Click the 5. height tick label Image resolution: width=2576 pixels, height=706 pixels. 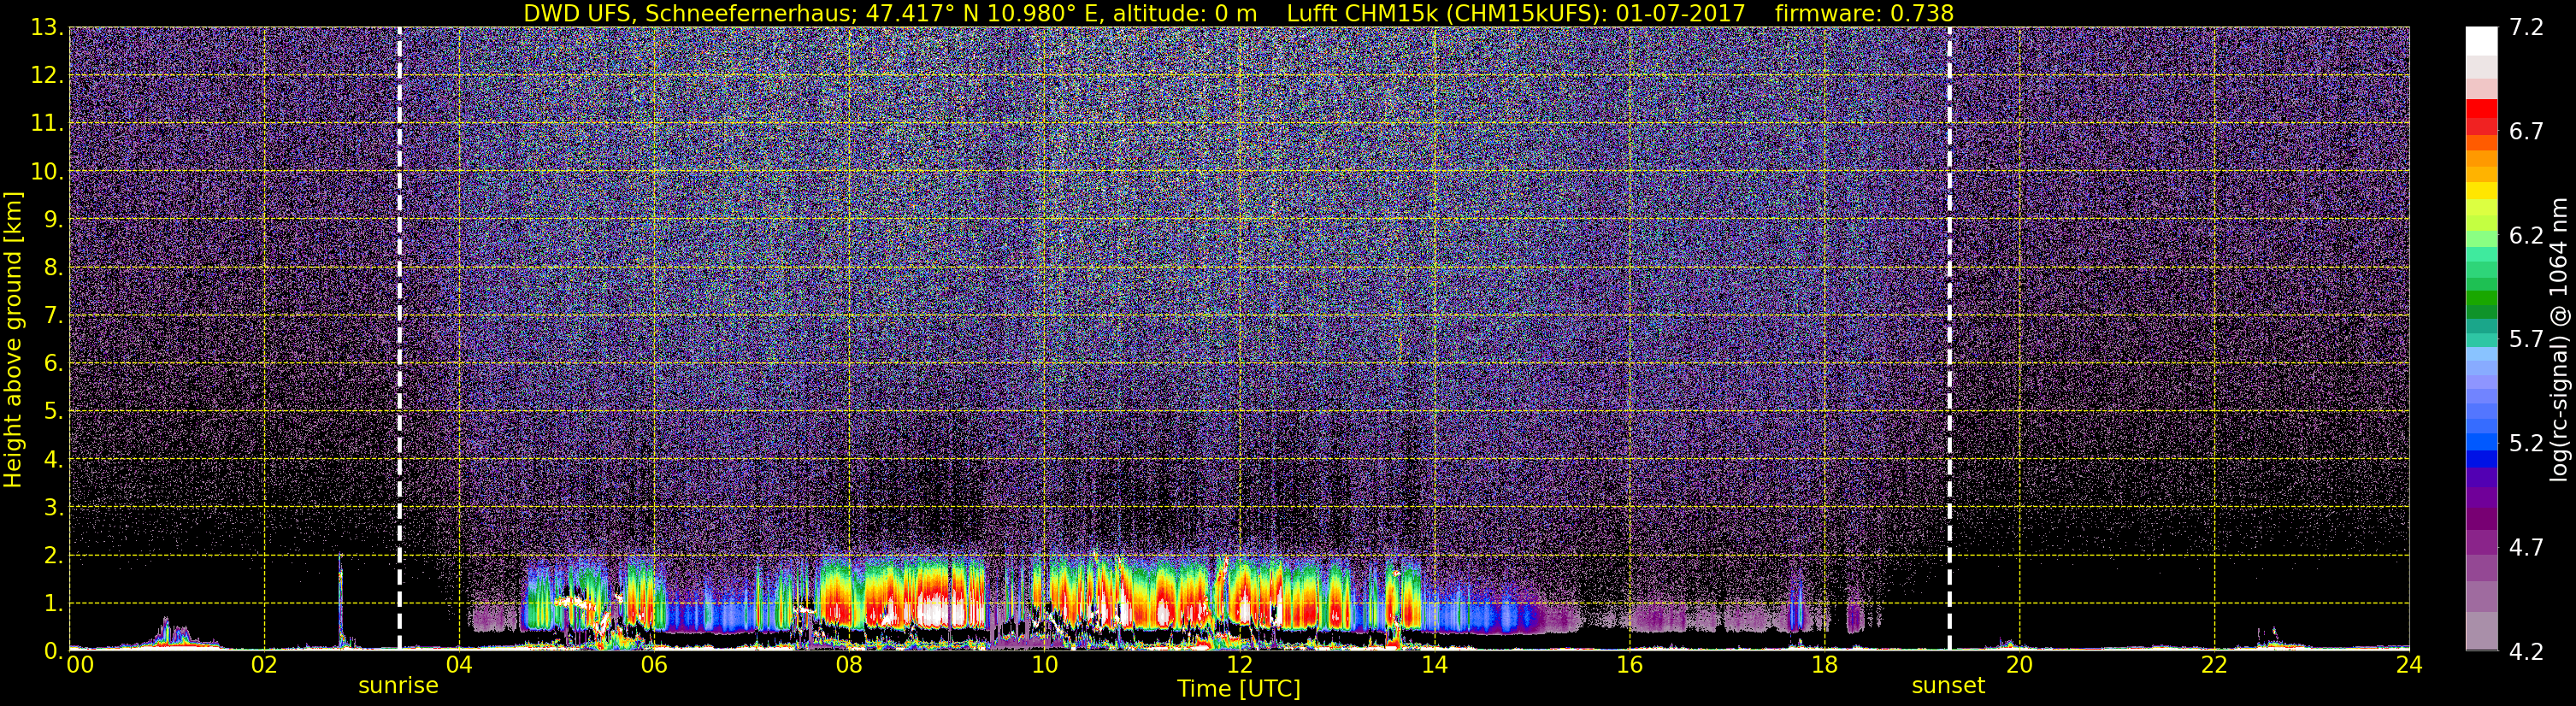point(54,411)
